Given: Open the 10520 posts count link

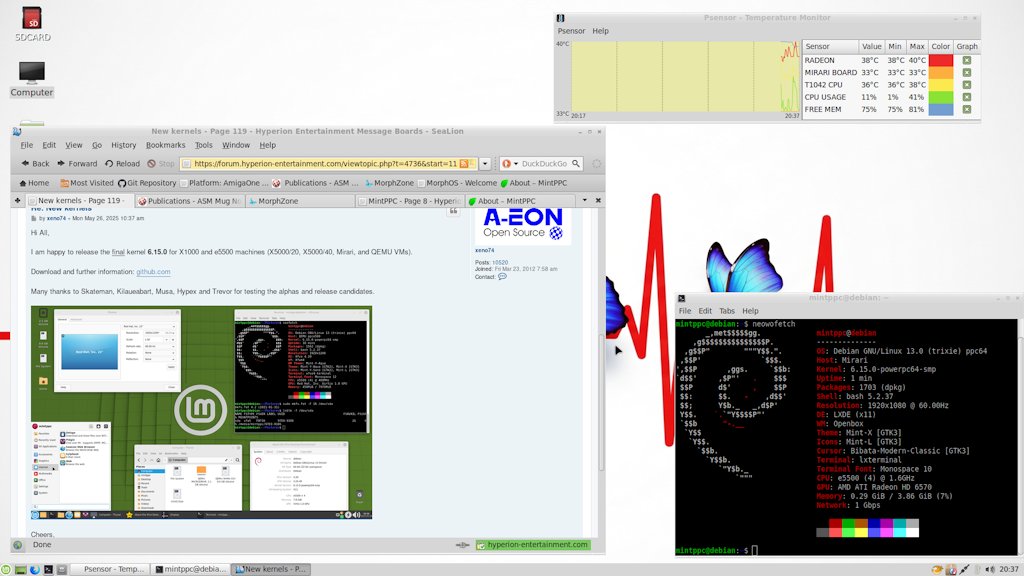Looking at the screenshot, I should [x=500, y=263].
